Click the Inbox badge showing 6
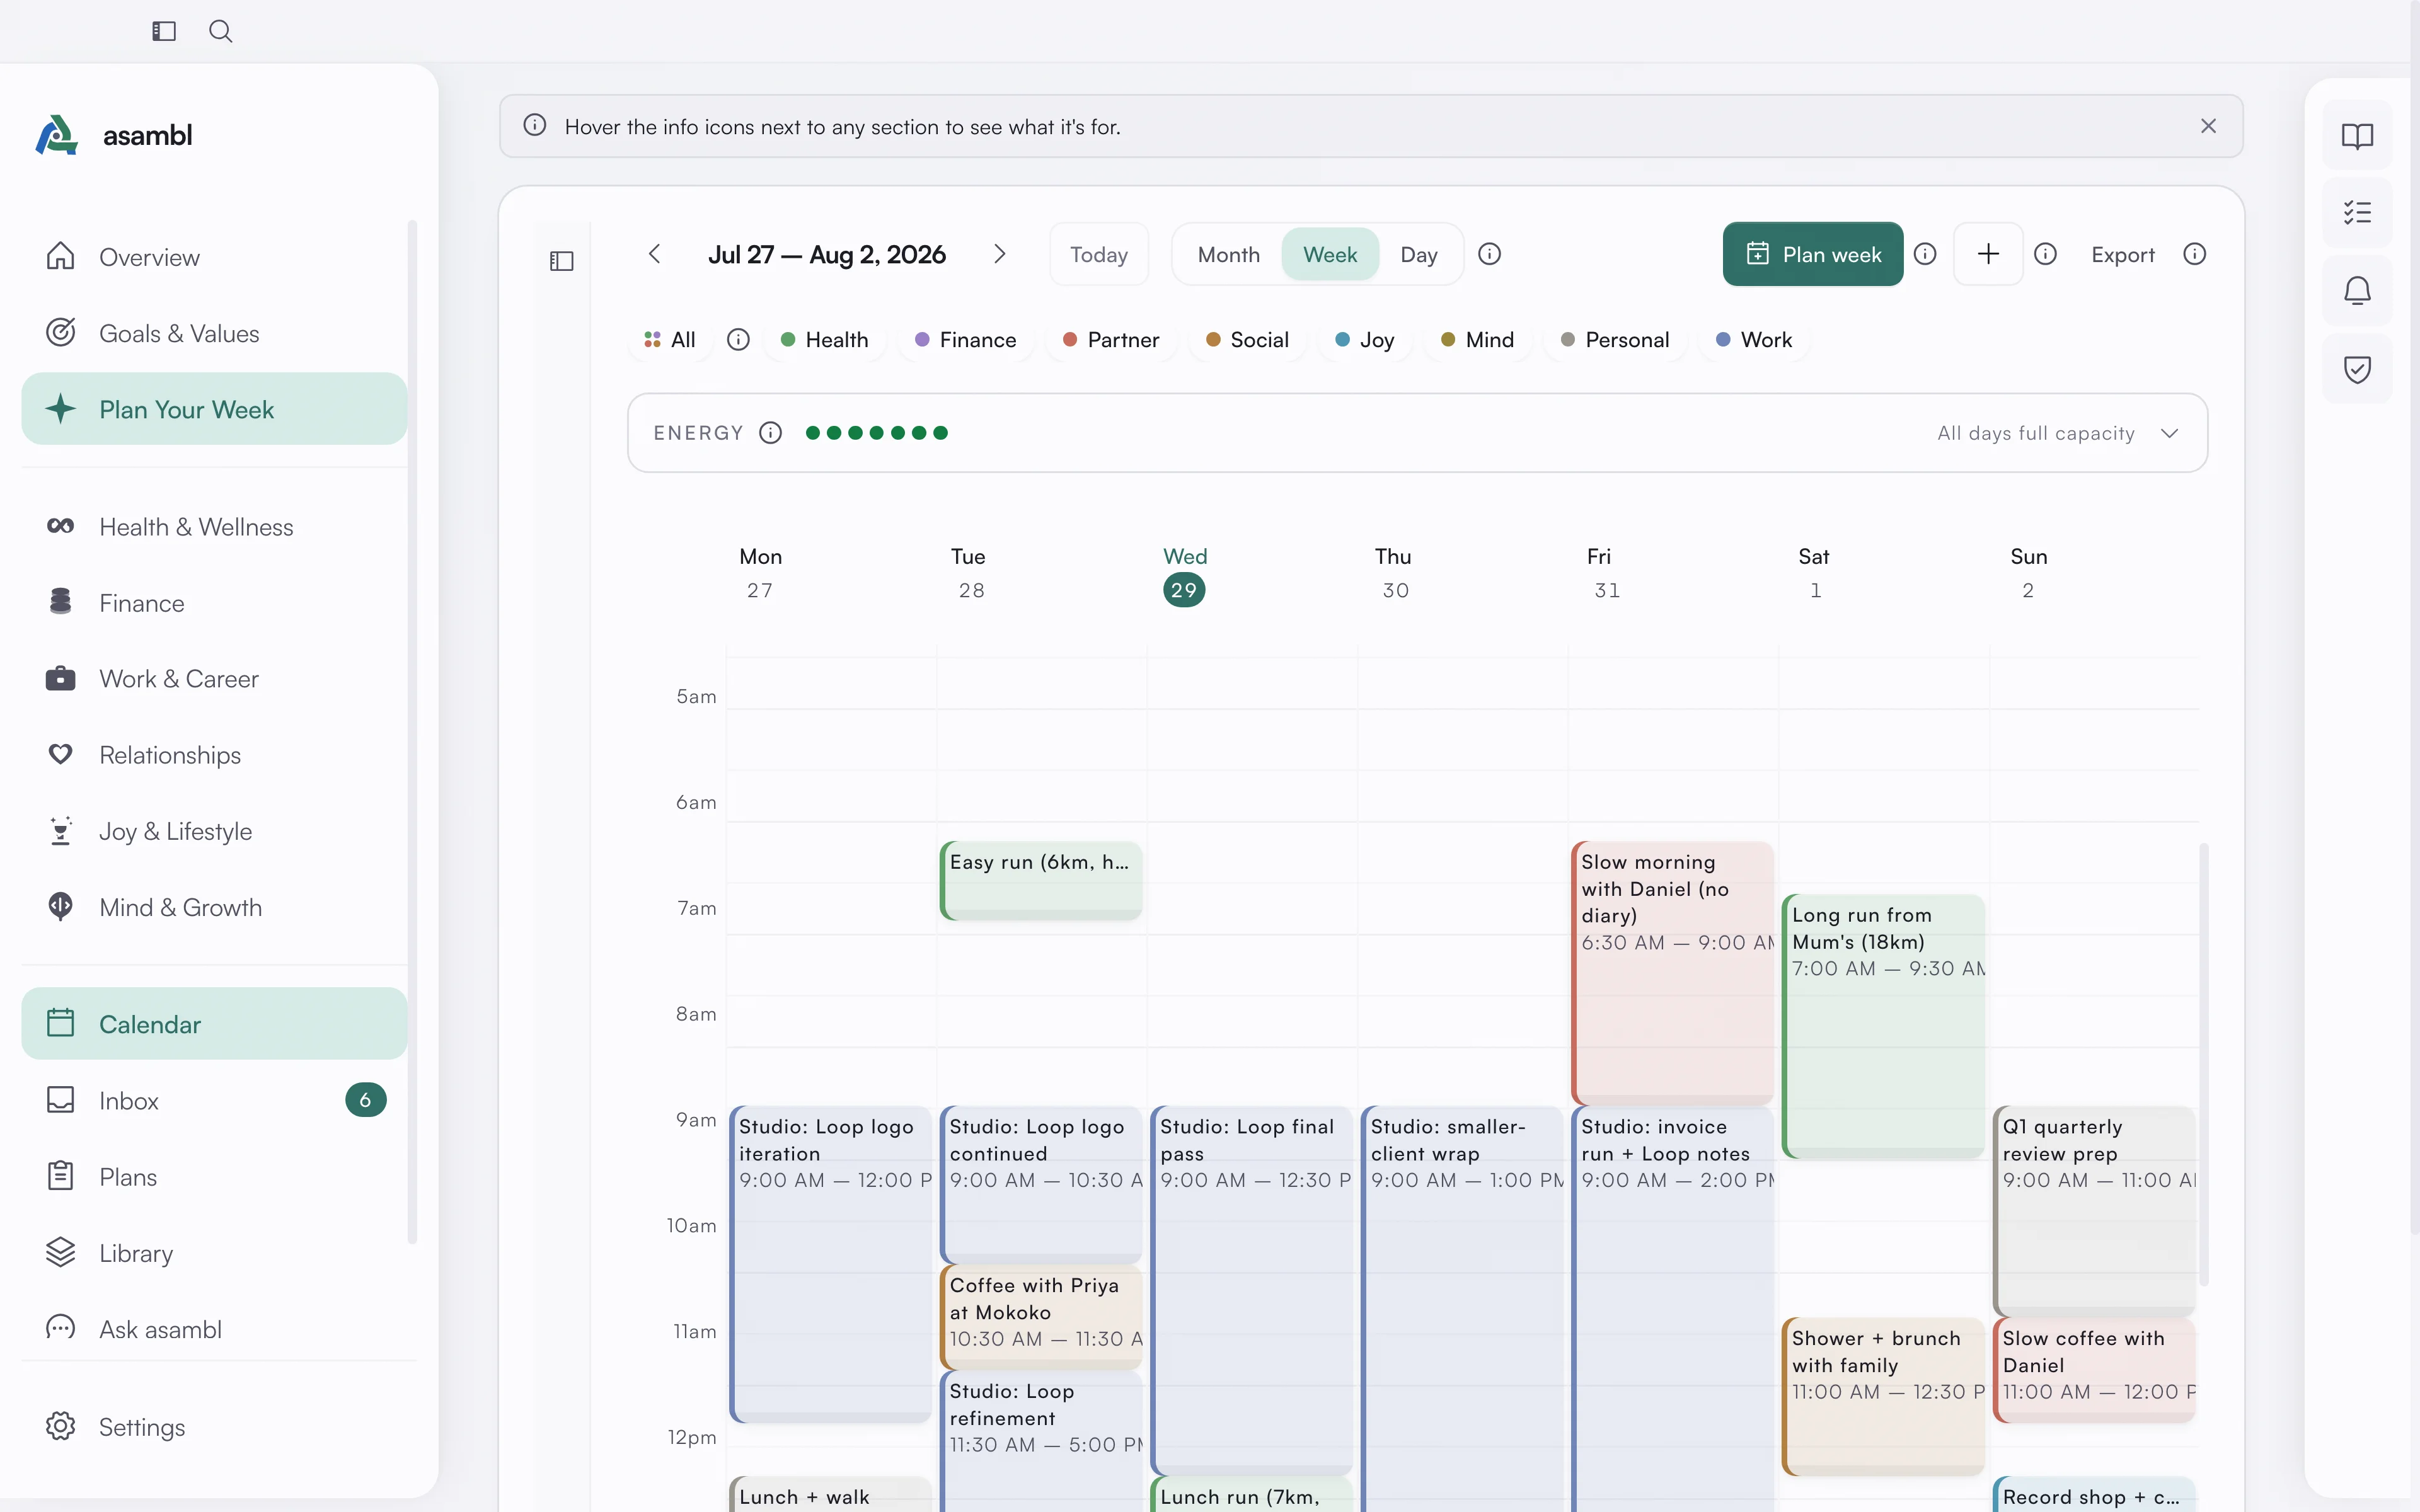Viewport: 2420px width, 1512px height. 366,1100
